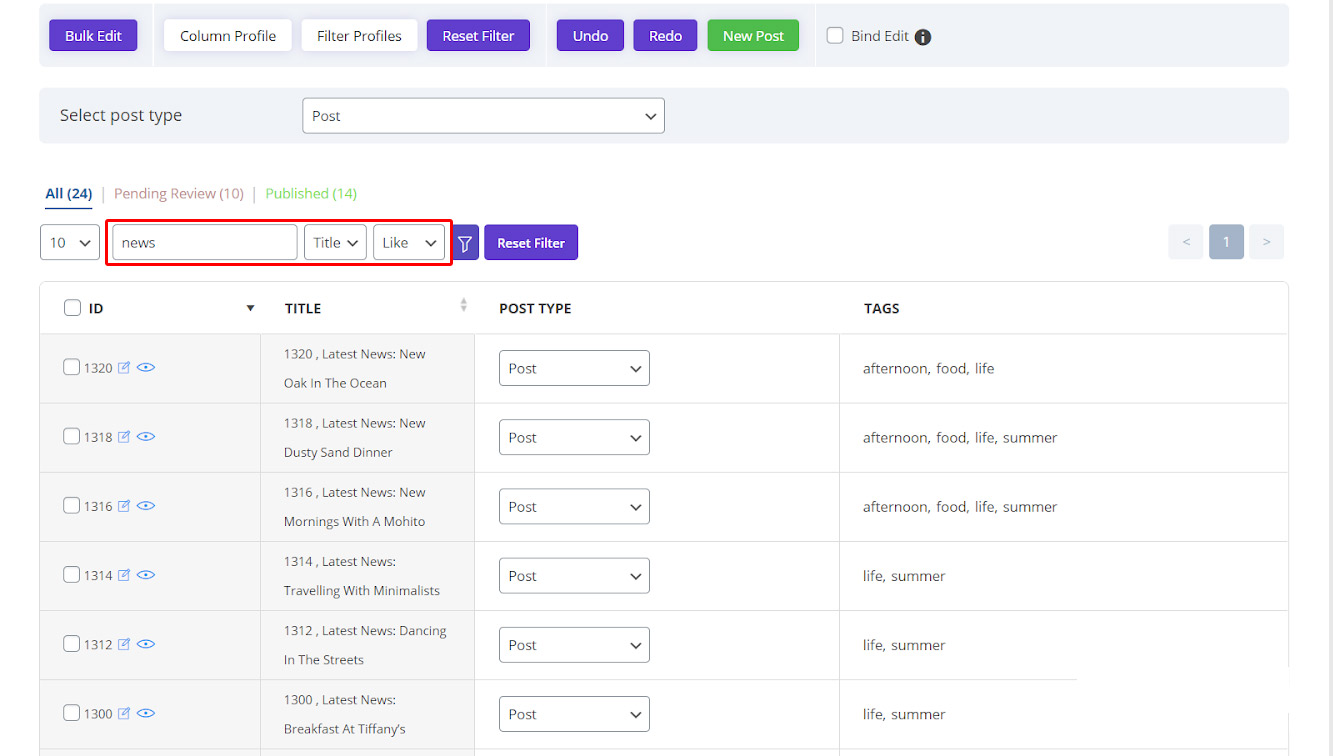Open the edit icon for post 1320
Screen dimensions: 1333x756
pos(123,367)
